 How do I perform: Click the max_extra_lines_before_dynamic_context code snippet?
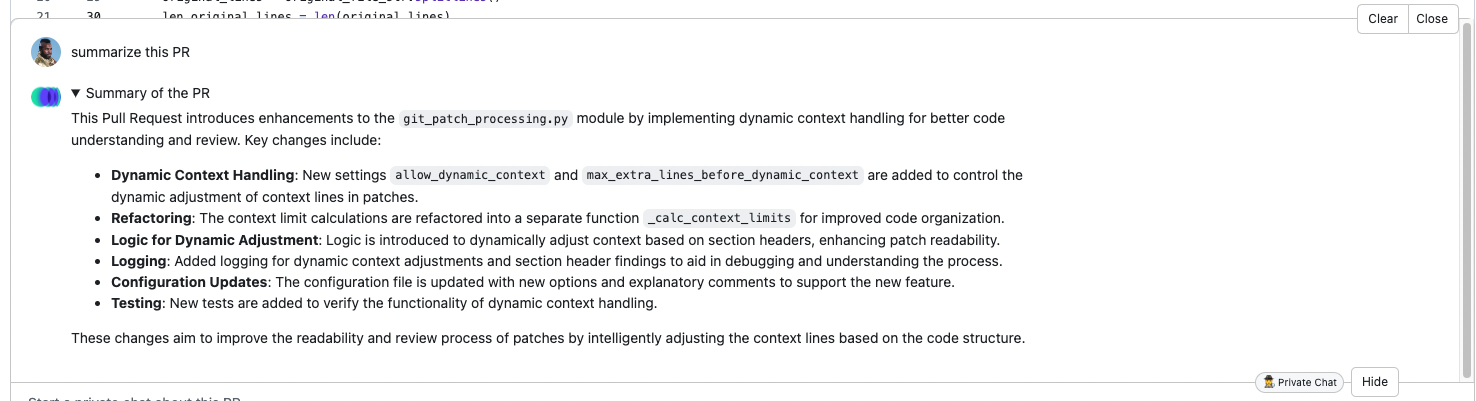pos(722,175)
